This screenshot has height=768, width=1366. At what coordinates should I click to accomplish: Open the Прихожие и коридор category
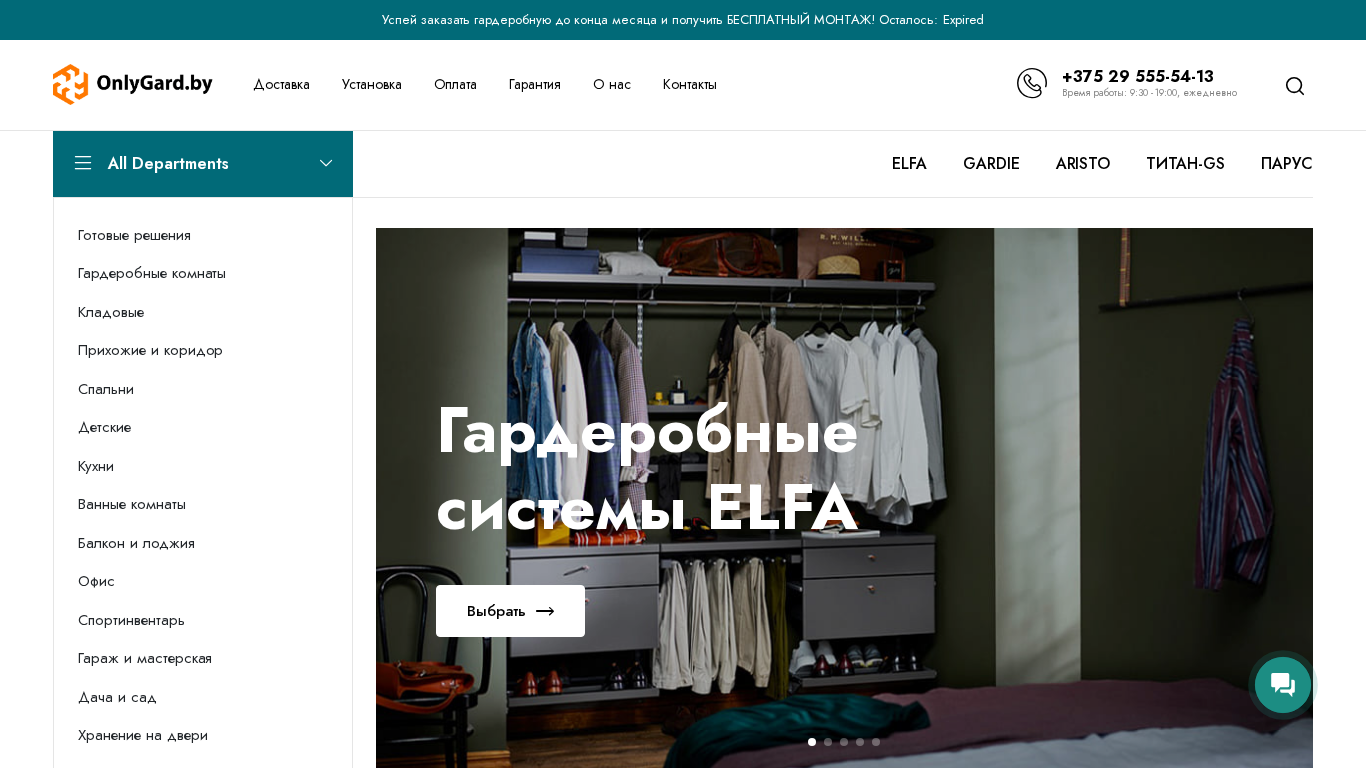click(150, 350)
